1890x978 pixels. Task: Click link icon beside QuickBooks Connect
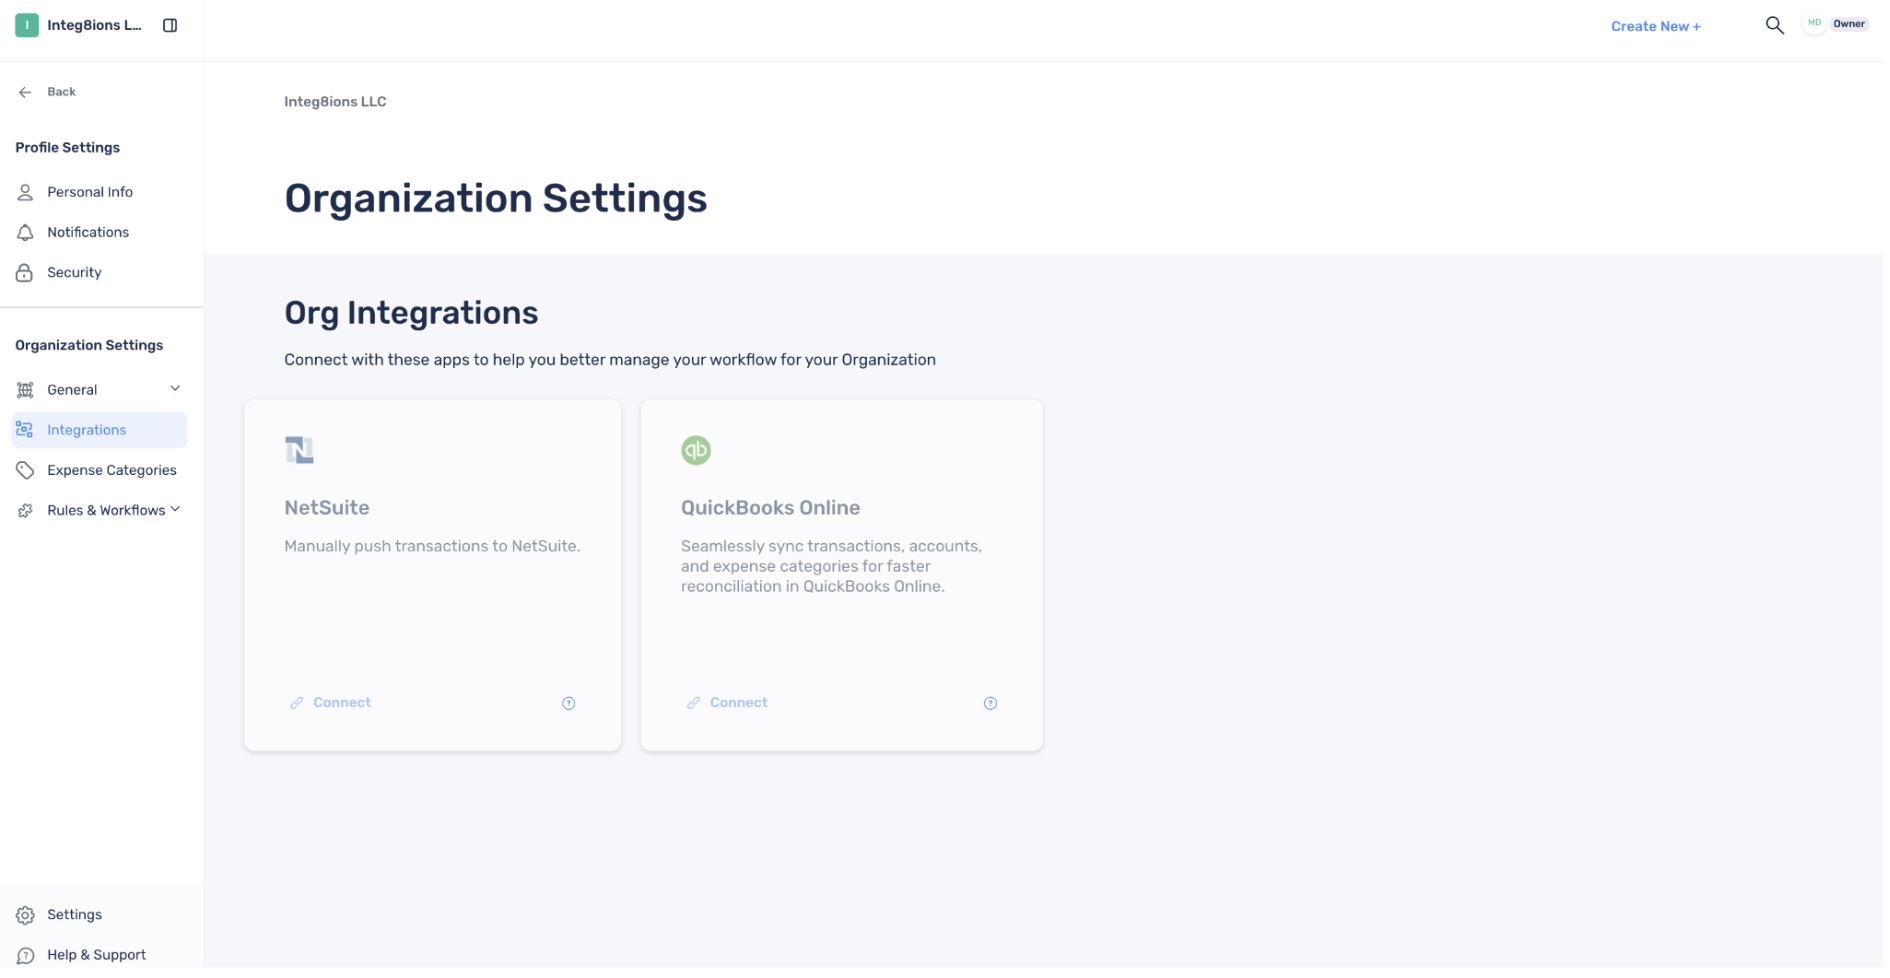[x=693, y=703]
